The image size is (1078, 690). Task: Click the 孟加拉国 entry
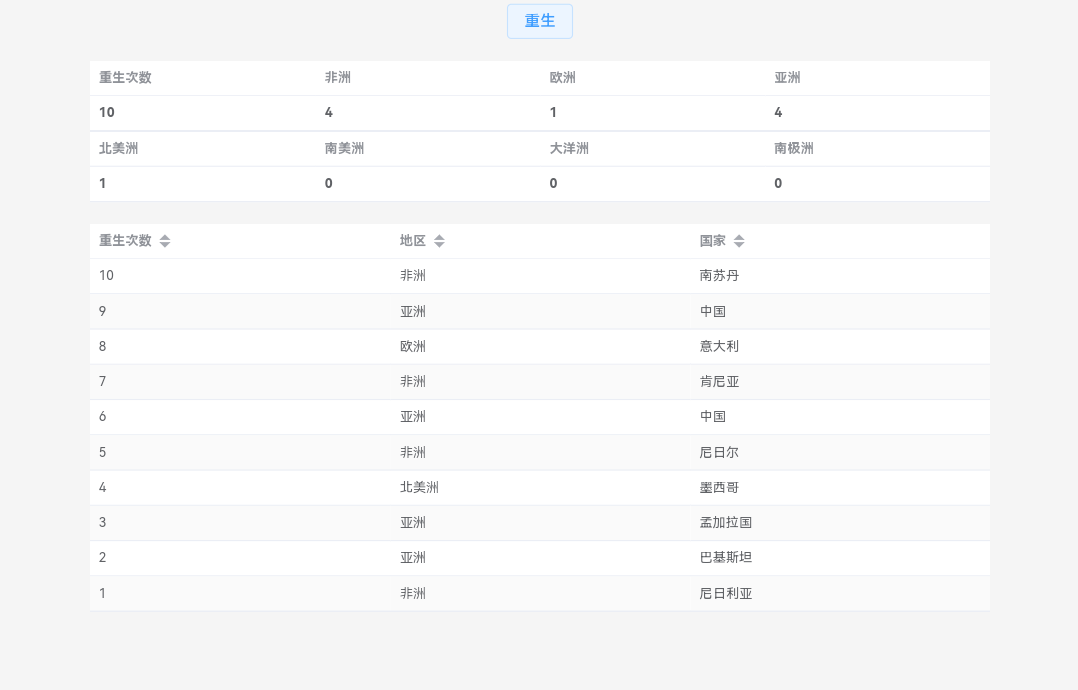(725, 522)
